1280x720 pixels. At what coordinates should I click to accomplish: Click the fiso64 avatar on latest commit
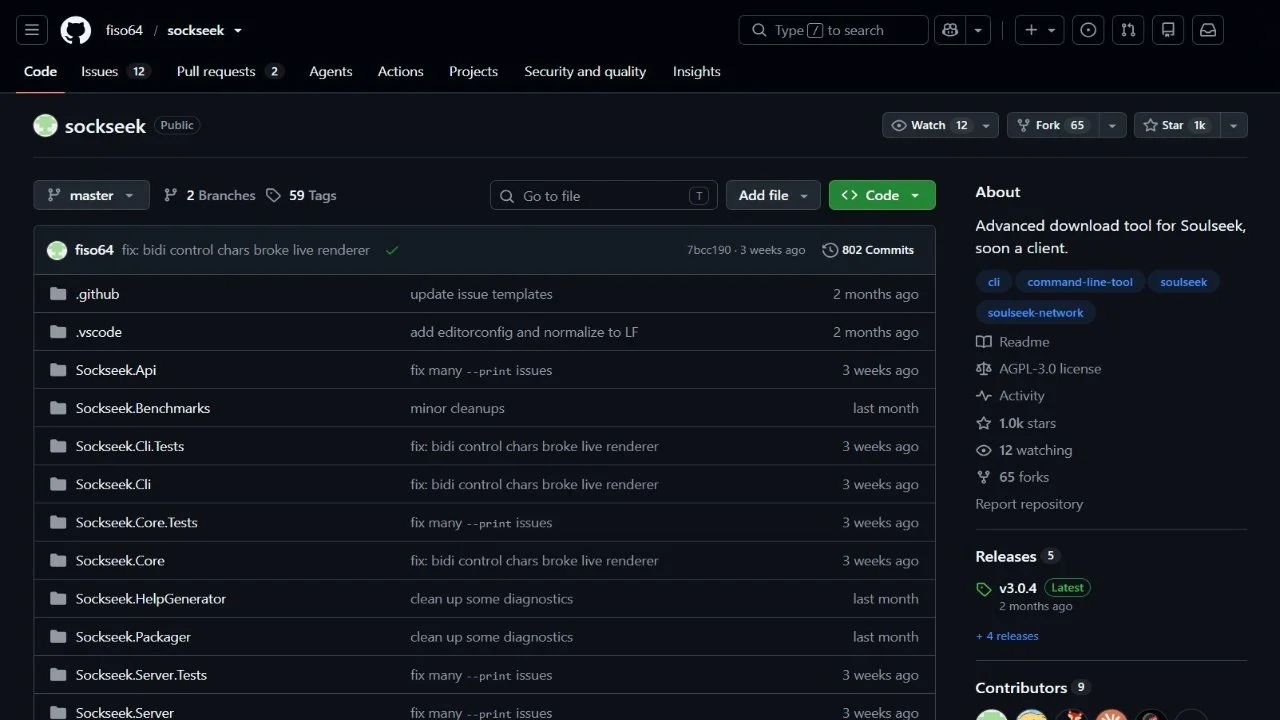[57, 250]
